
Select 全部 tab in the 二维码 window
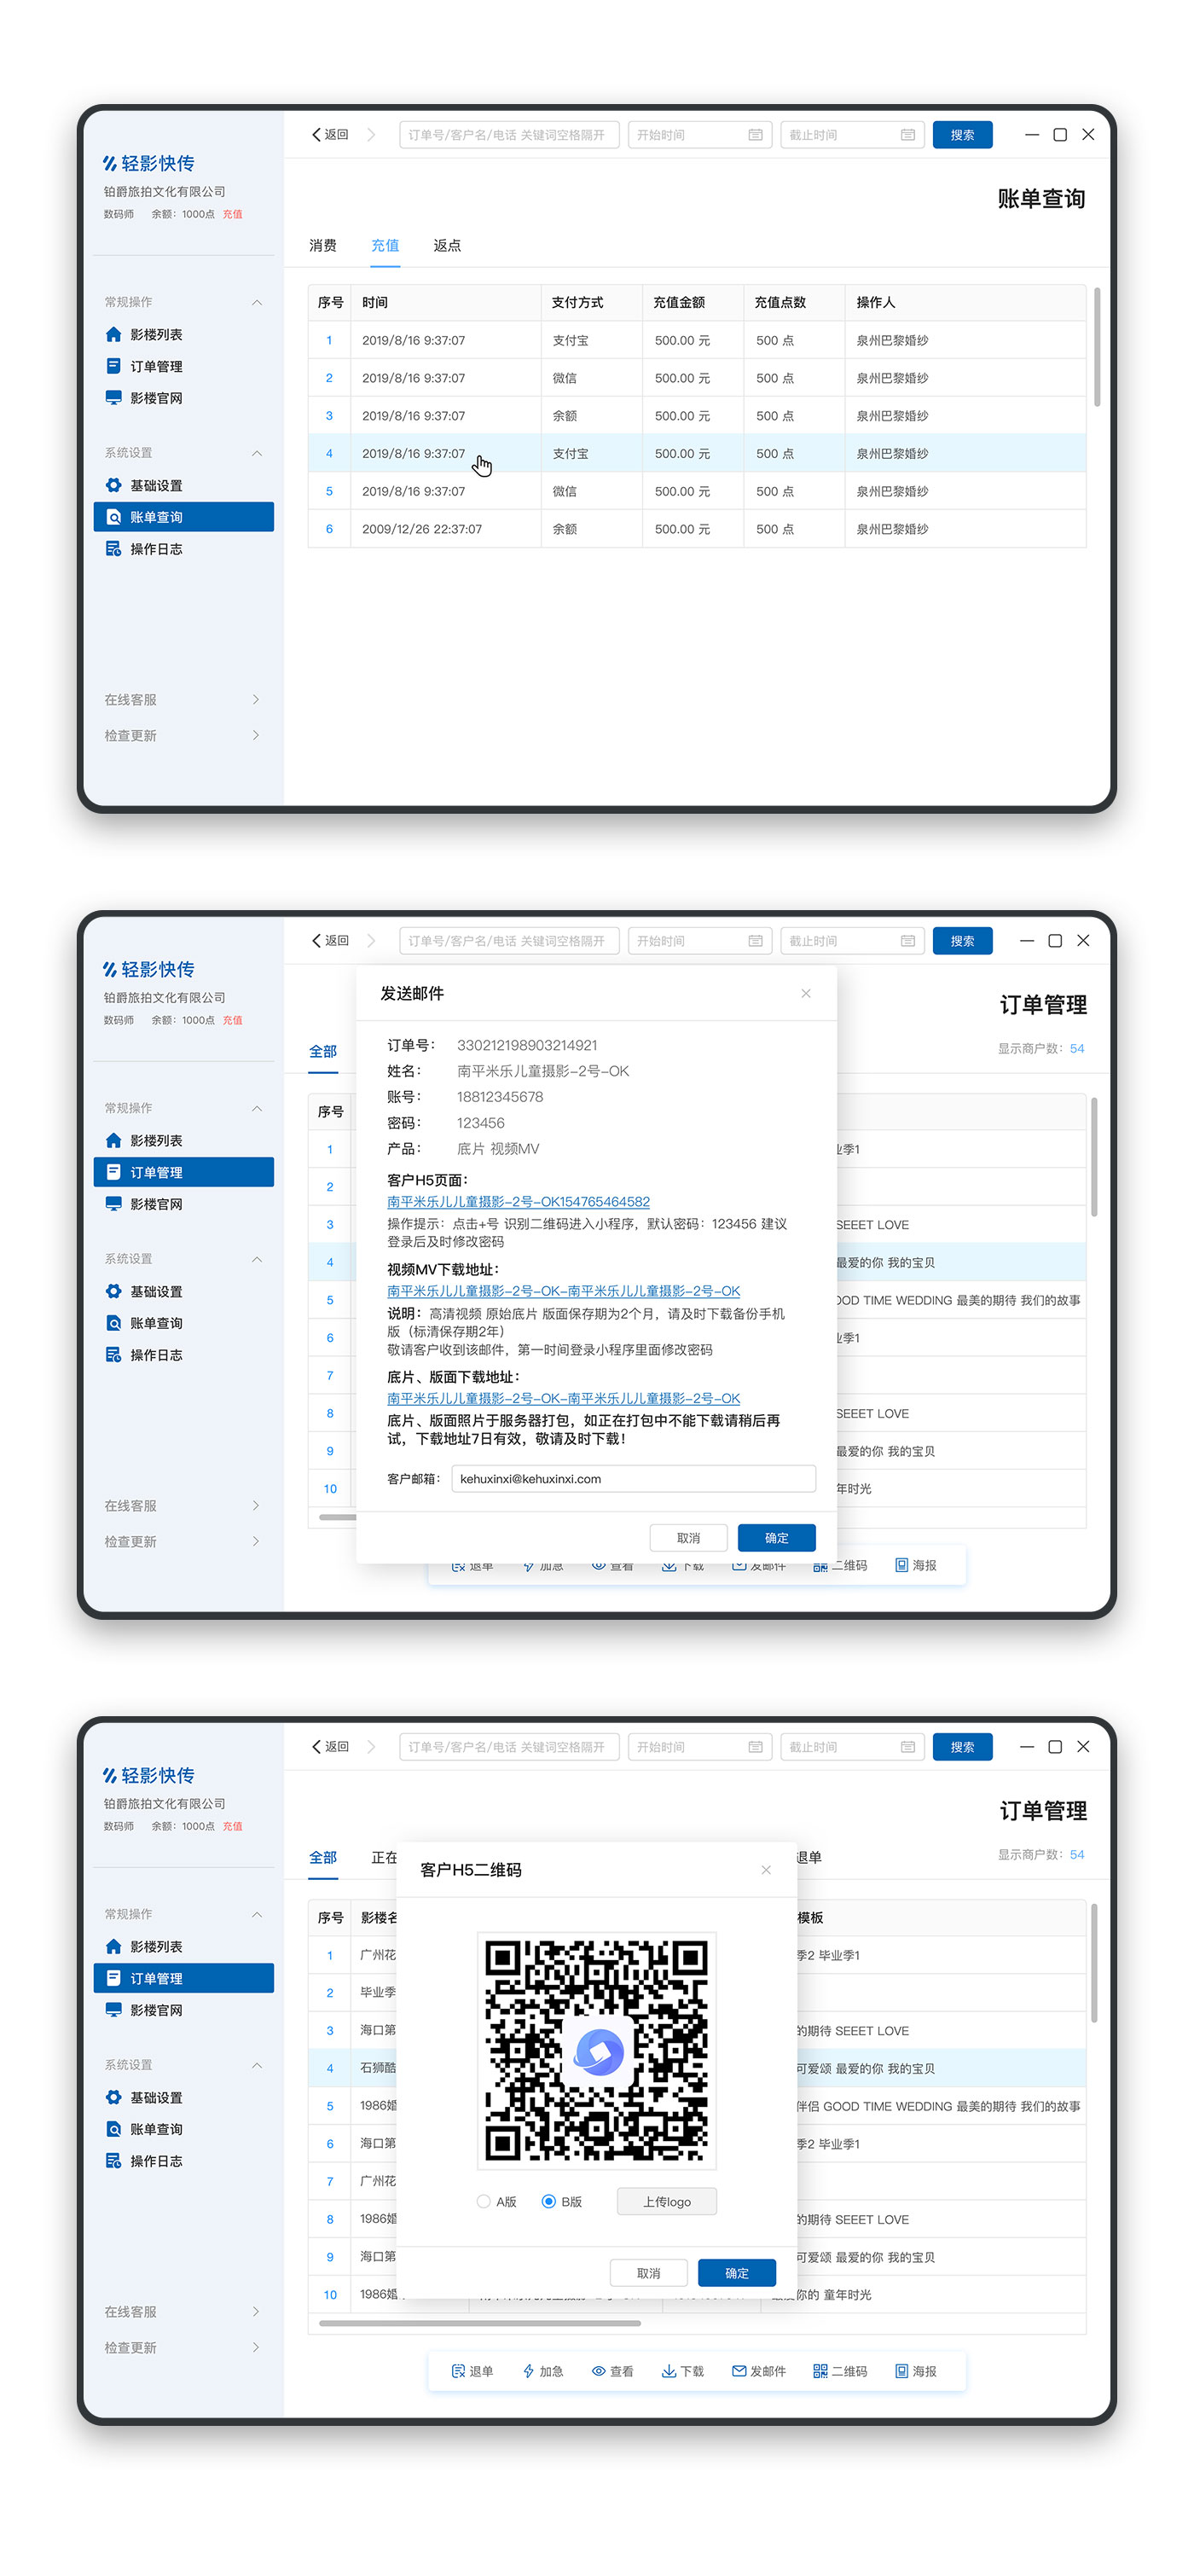point(323,1857)
